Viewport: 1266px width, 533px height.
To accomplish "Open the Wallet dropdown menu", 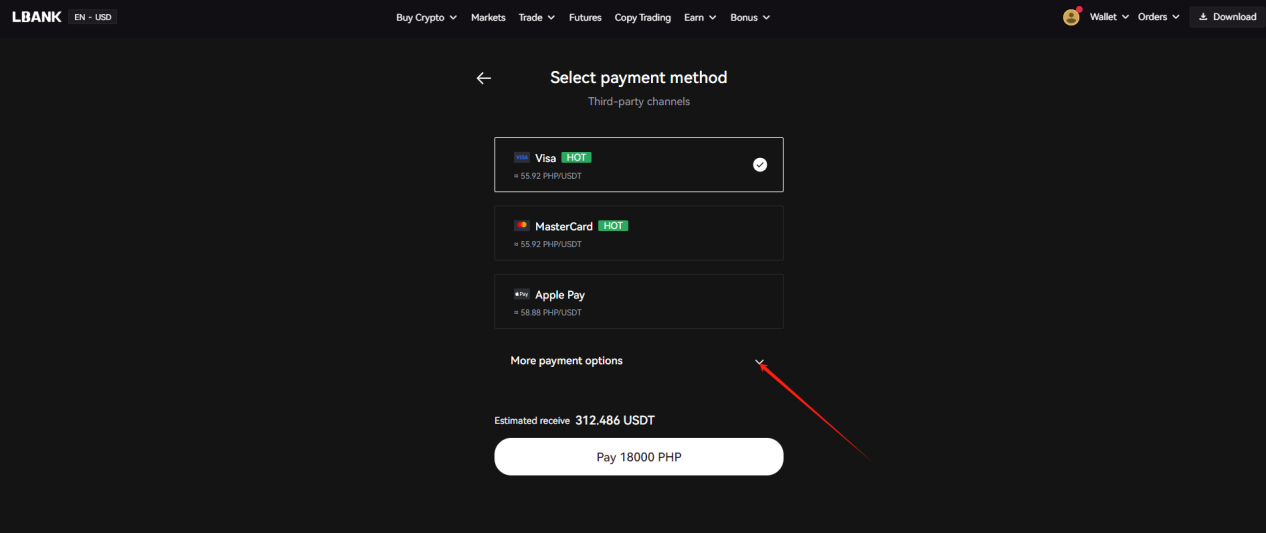I will tap(1109, 17).
